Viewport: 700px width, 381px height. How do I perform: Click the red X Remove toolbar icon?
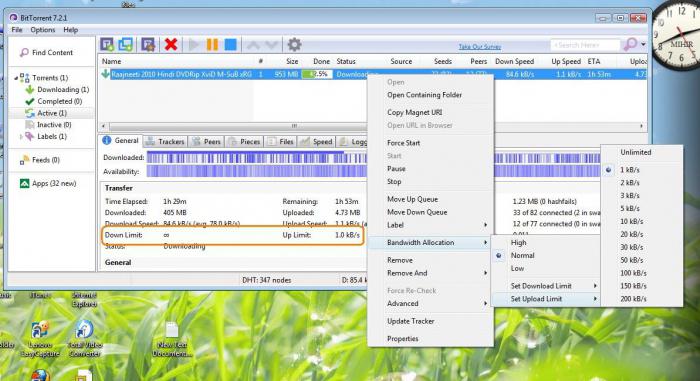[x=171, y=44]
